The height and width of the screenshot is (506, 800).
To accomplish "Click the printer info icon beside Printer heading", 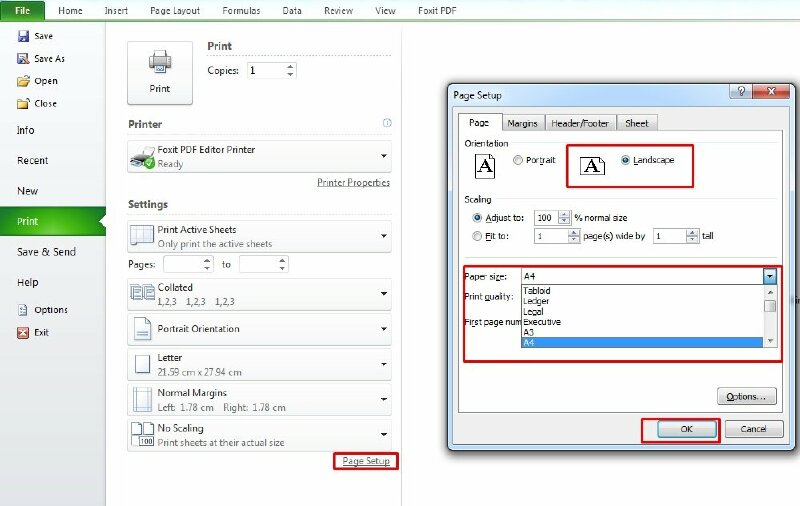I will click(x=387, y=123).
